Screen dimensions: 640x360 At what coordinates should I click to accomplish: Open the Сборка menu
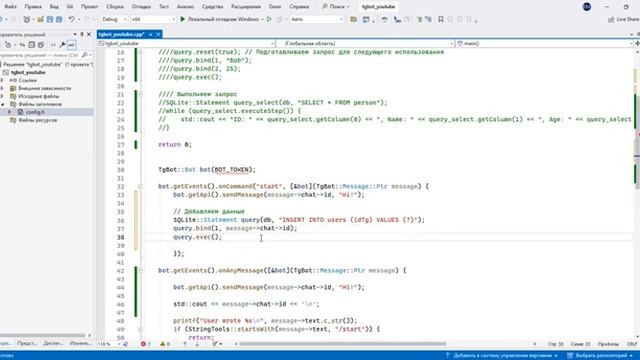coord(115,7)
